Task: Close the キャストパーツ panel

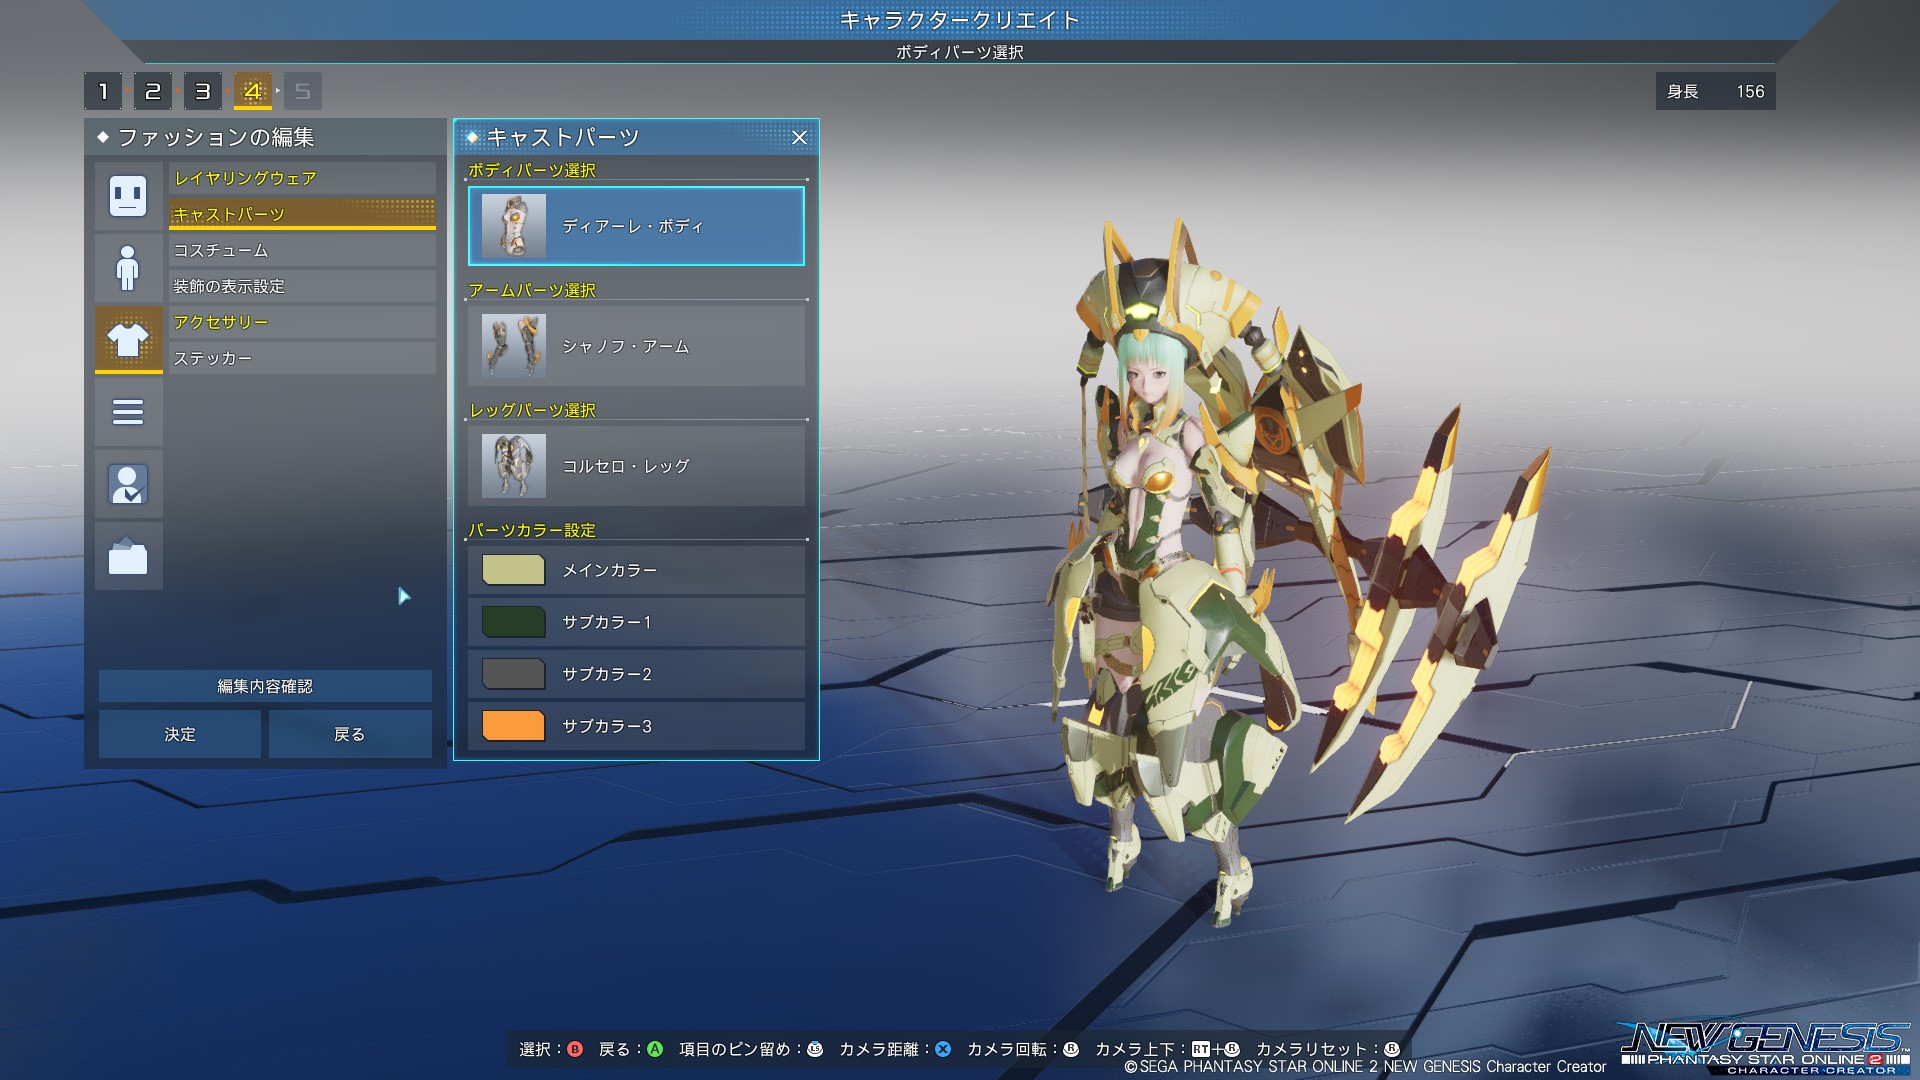Action: point(799,138)
